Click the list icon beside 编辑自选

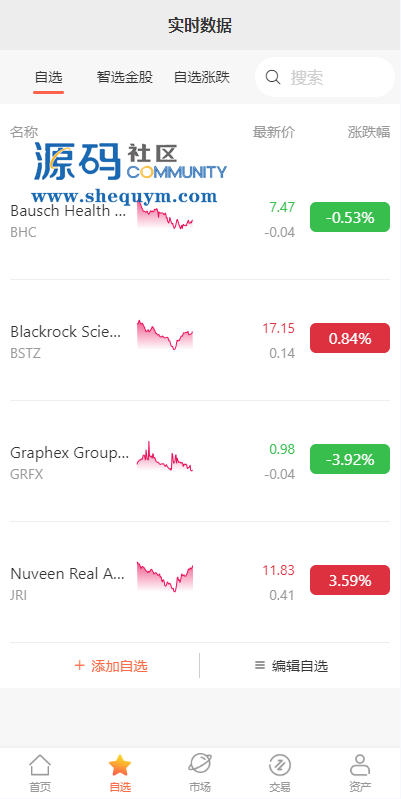pos(260,665)
